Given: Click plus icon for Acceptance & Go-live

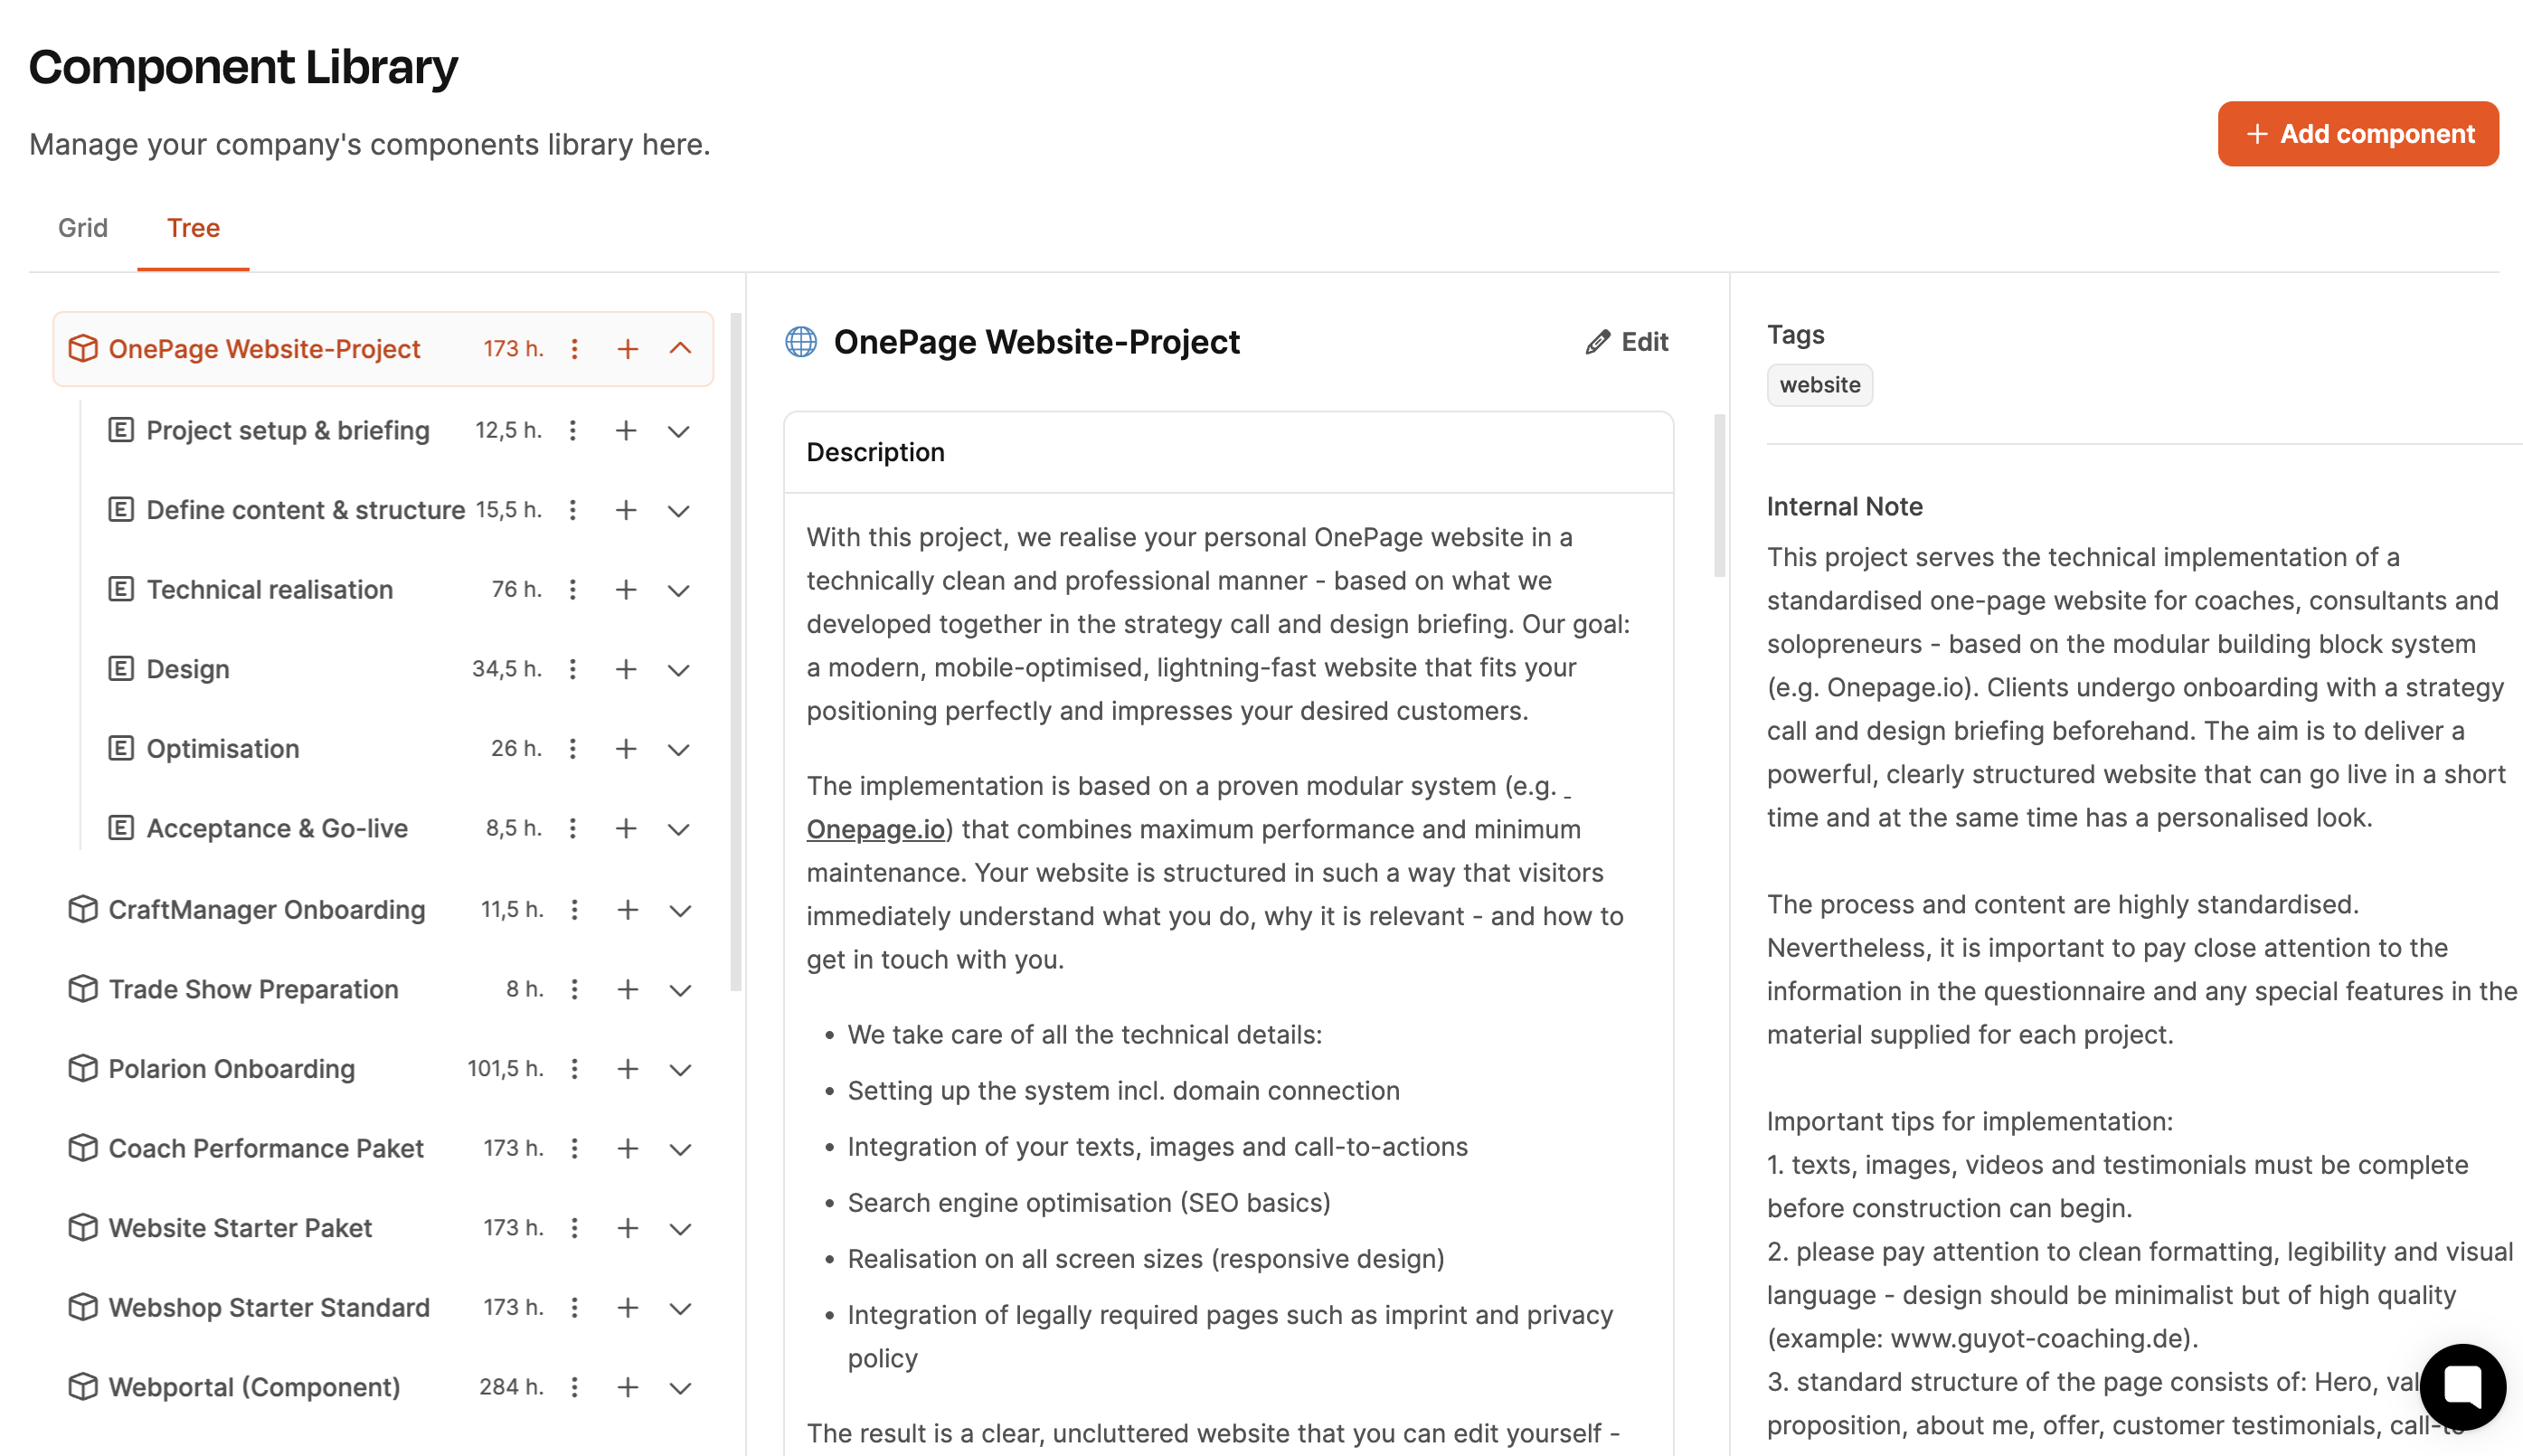Looking at the screenshot, I should [626, 828].
